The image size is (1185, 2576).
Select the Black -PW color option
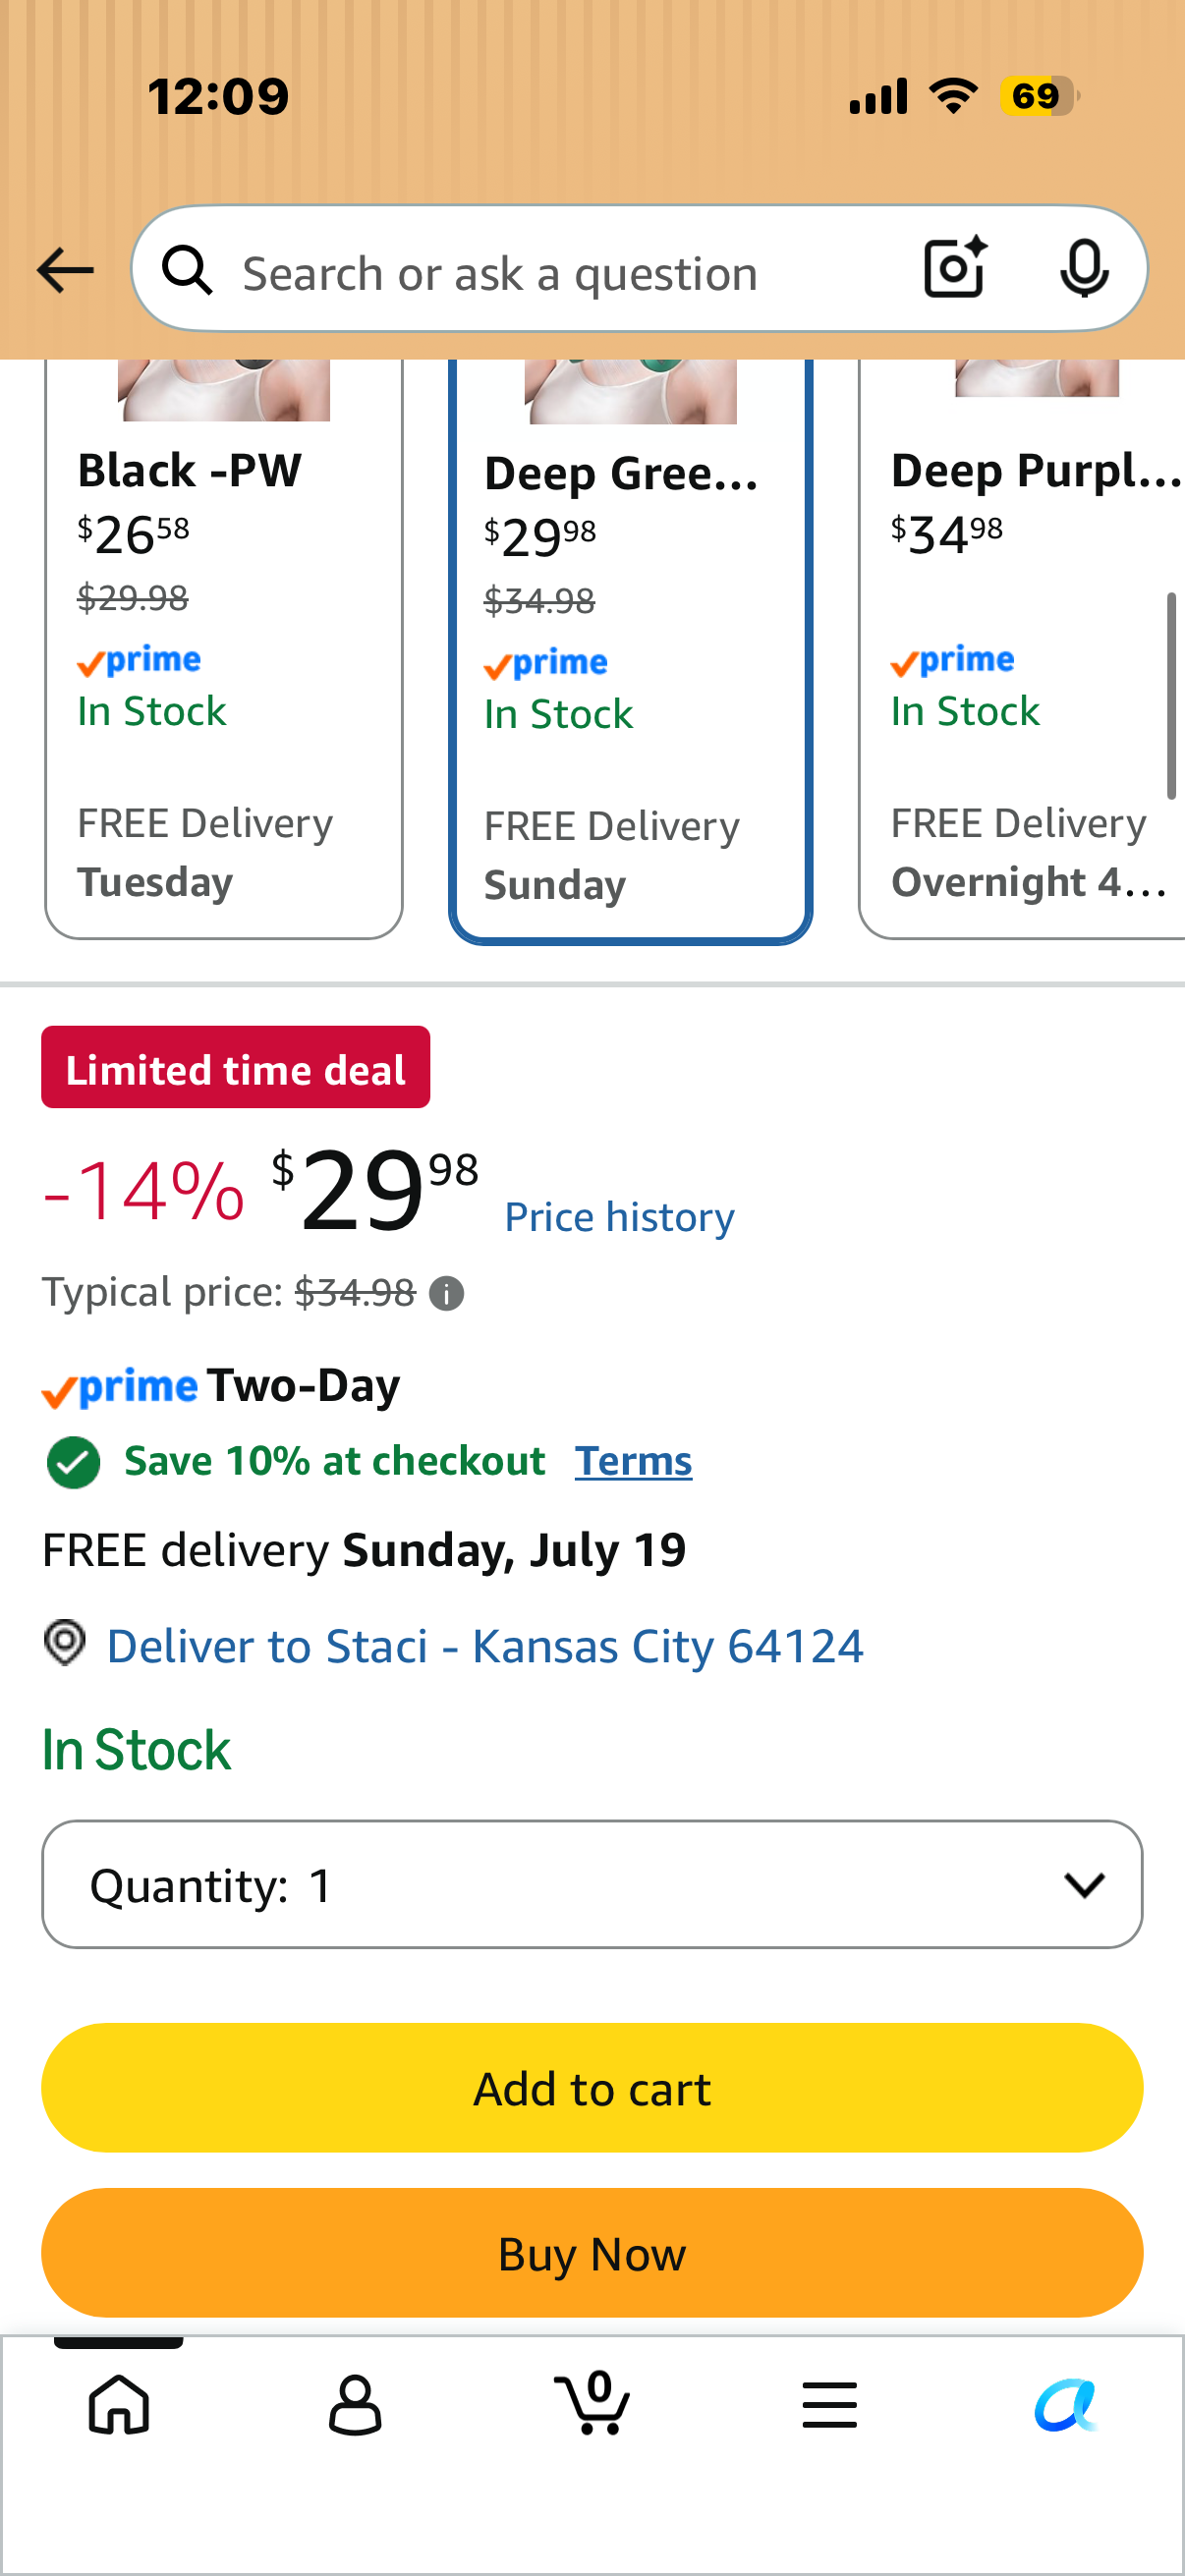[x=224, y=649]
